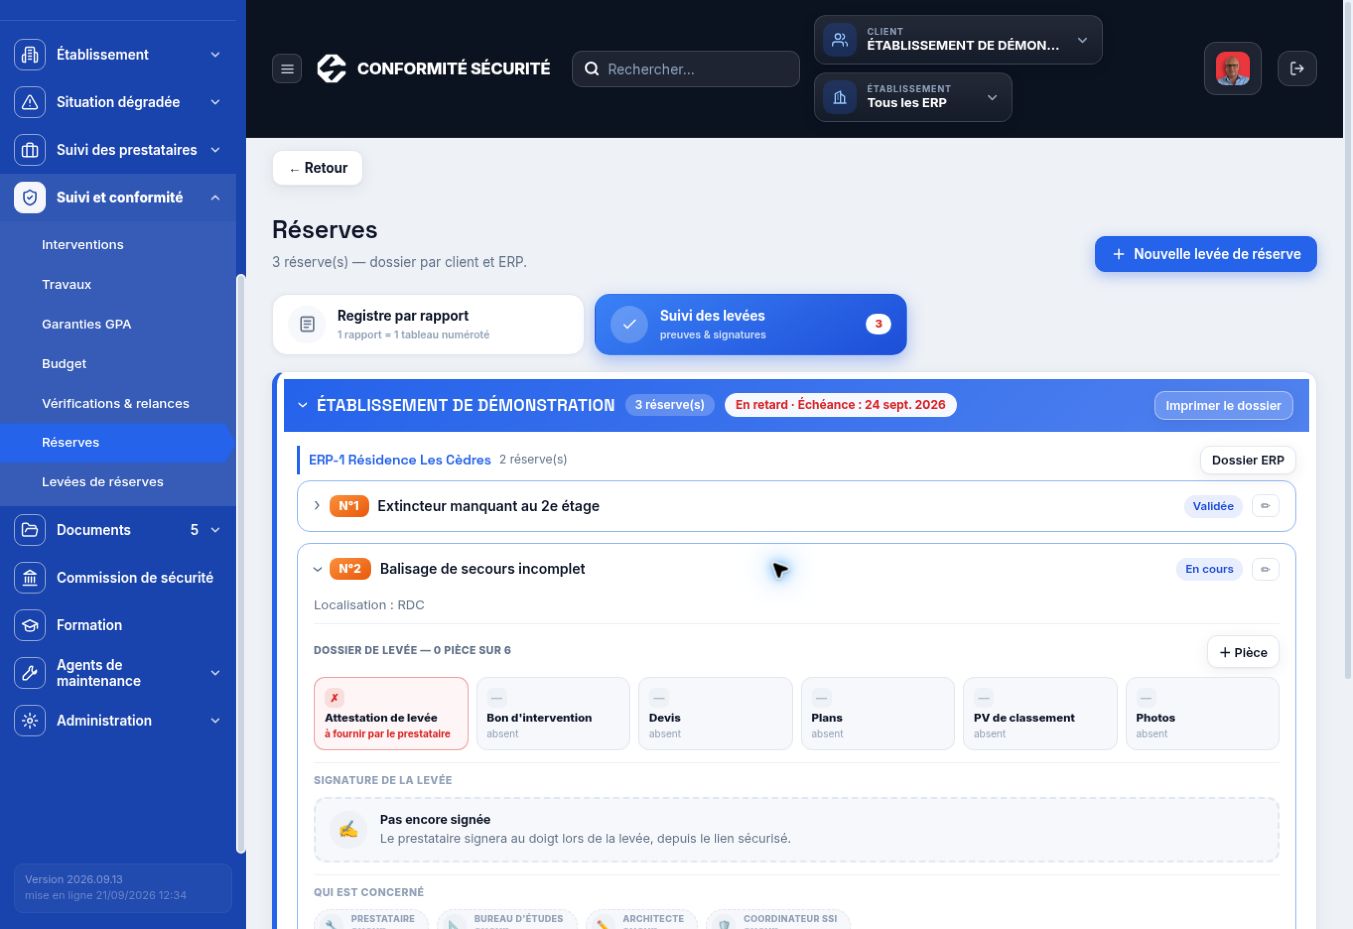The width and height of the screenshot is (1353, 929).
Task: Switch to Registre par rapport tab
Action: pos(428,324)
